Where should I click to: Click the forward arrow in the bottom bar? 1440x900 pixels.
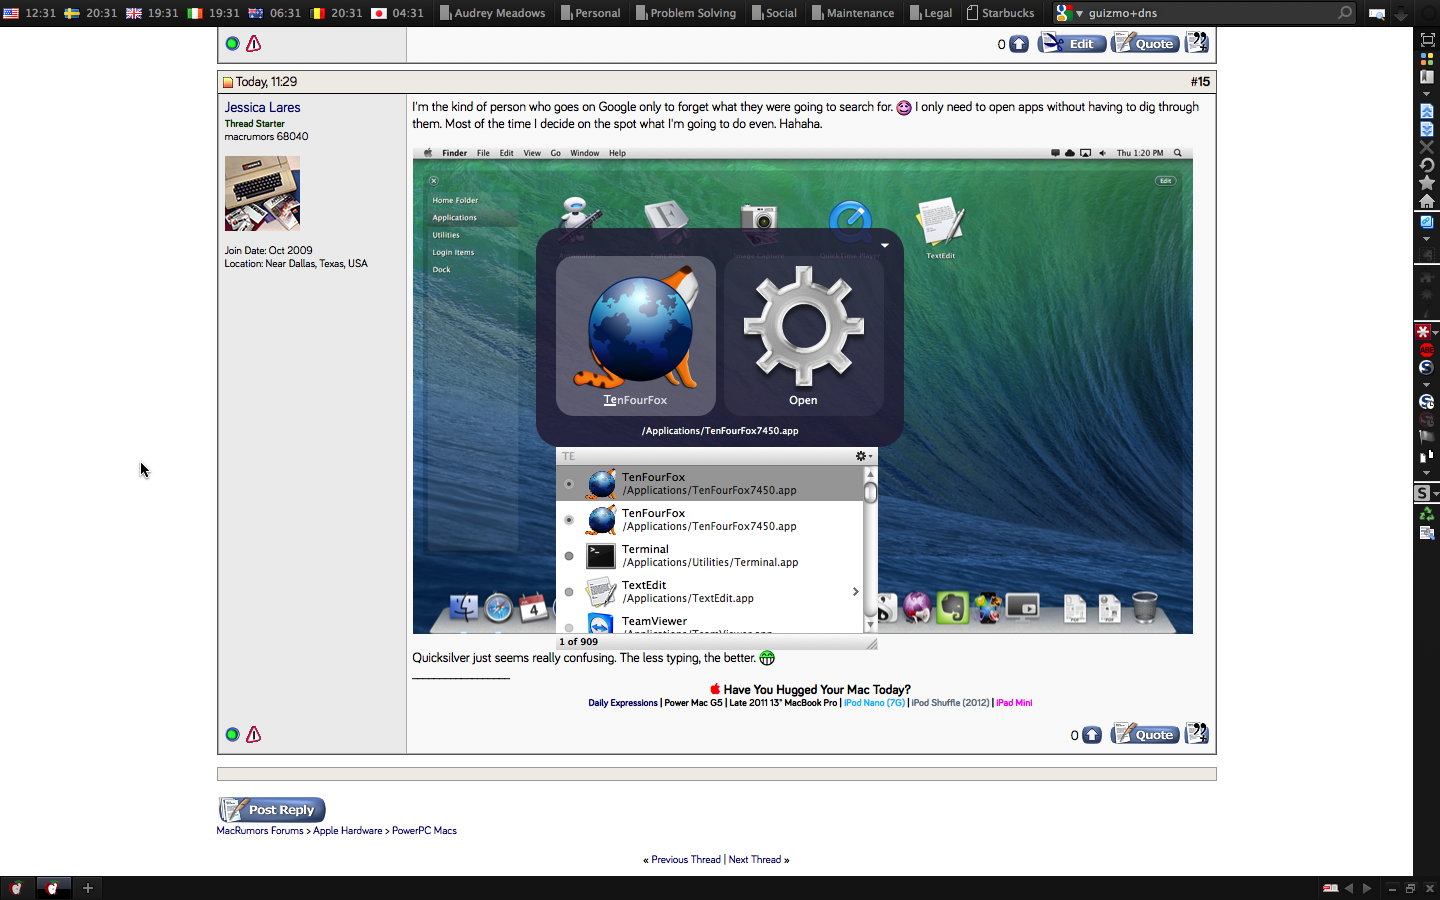[1367, 888]
